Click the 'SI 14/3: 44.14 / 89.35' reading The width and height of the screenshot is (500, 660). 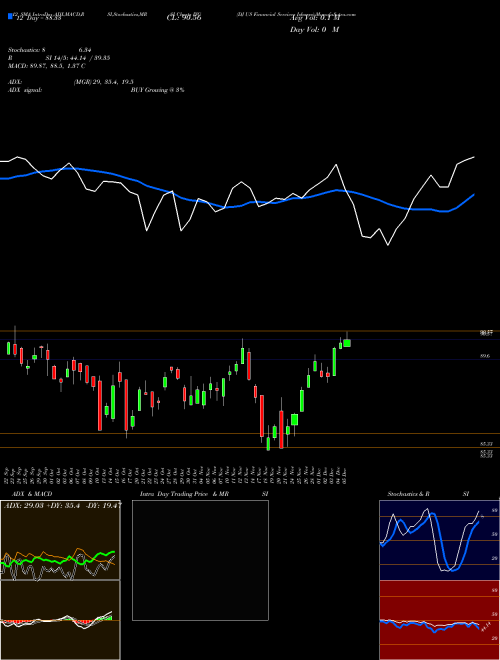pos(78,58)
